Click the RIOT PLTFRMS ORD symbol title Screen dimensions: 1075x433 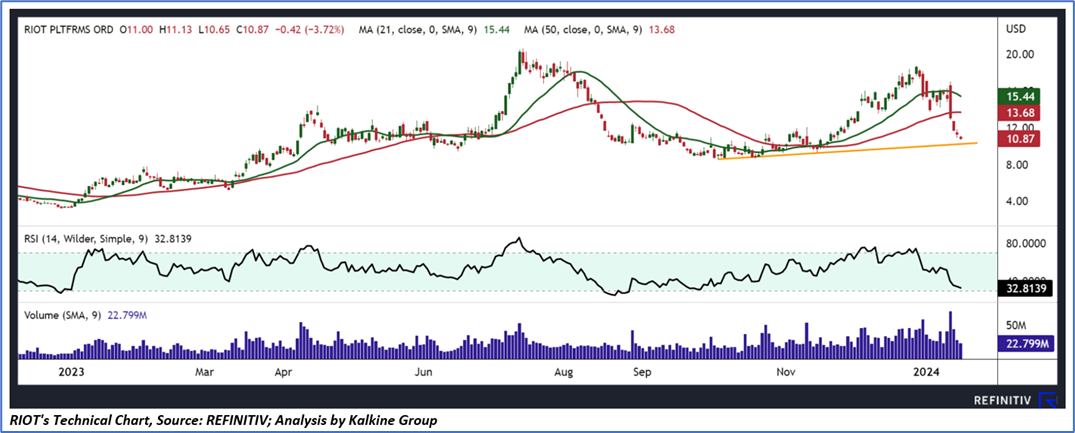pyautogui.click(x=69, y=31)
